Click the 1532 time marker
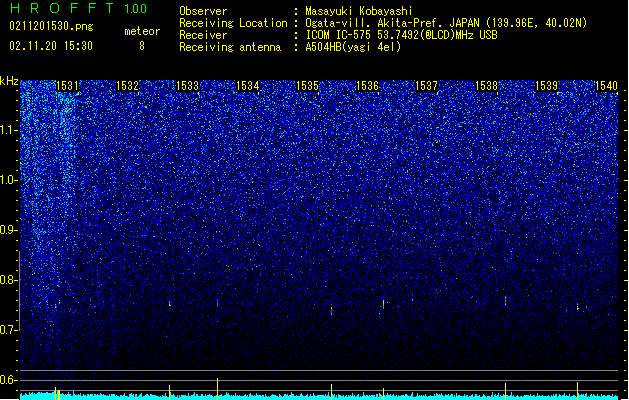 127,85
